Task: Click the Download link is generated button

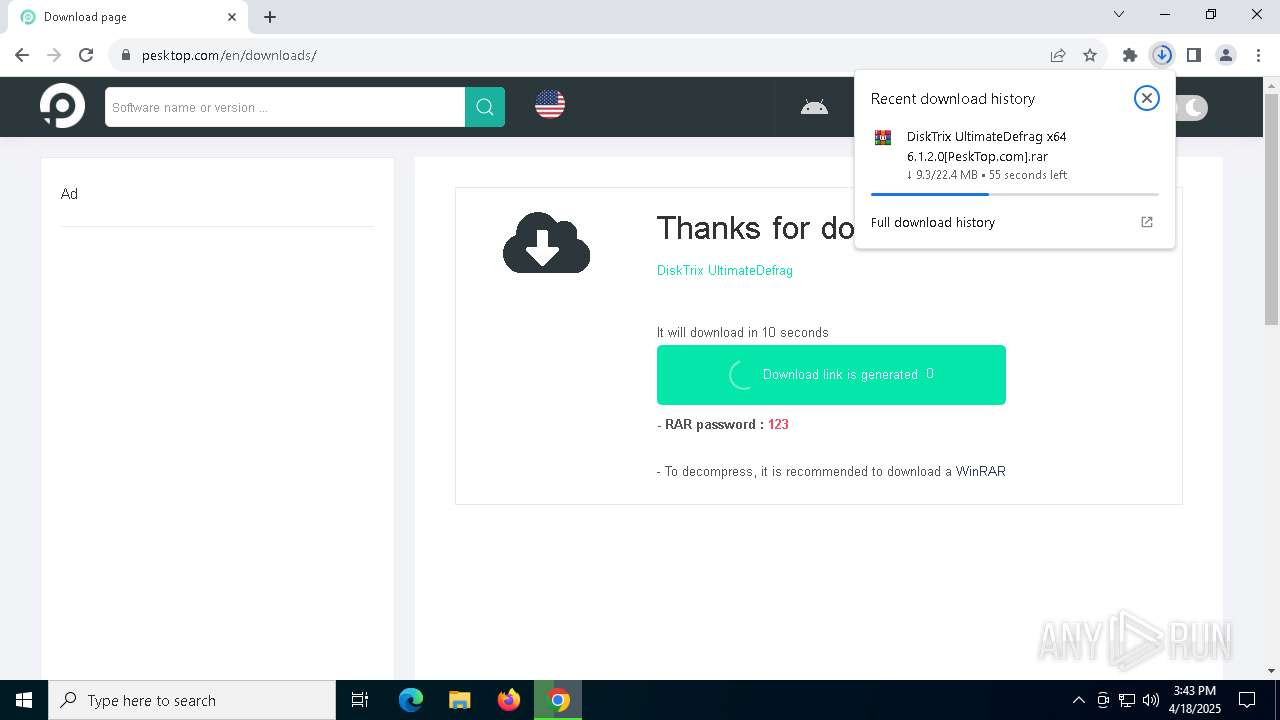Action: (831, 375)
